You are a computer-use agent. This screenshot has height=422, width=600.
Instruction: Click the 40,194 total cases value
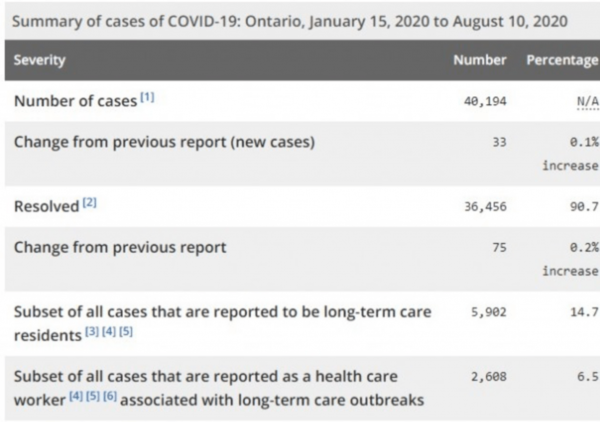point(487,101)
